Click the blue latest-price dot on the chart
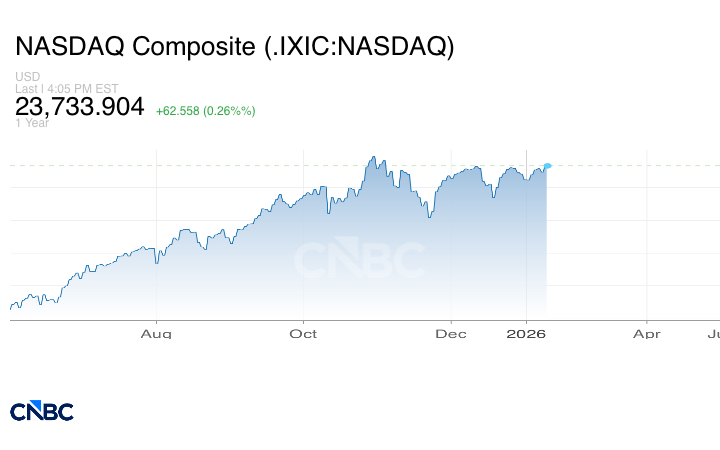720x450 pixels. point(547,165)
